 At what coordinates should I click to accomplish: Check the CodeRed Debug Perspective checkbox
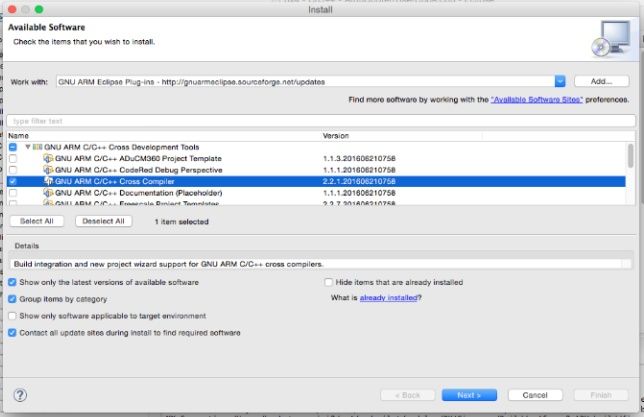[13, 170]
